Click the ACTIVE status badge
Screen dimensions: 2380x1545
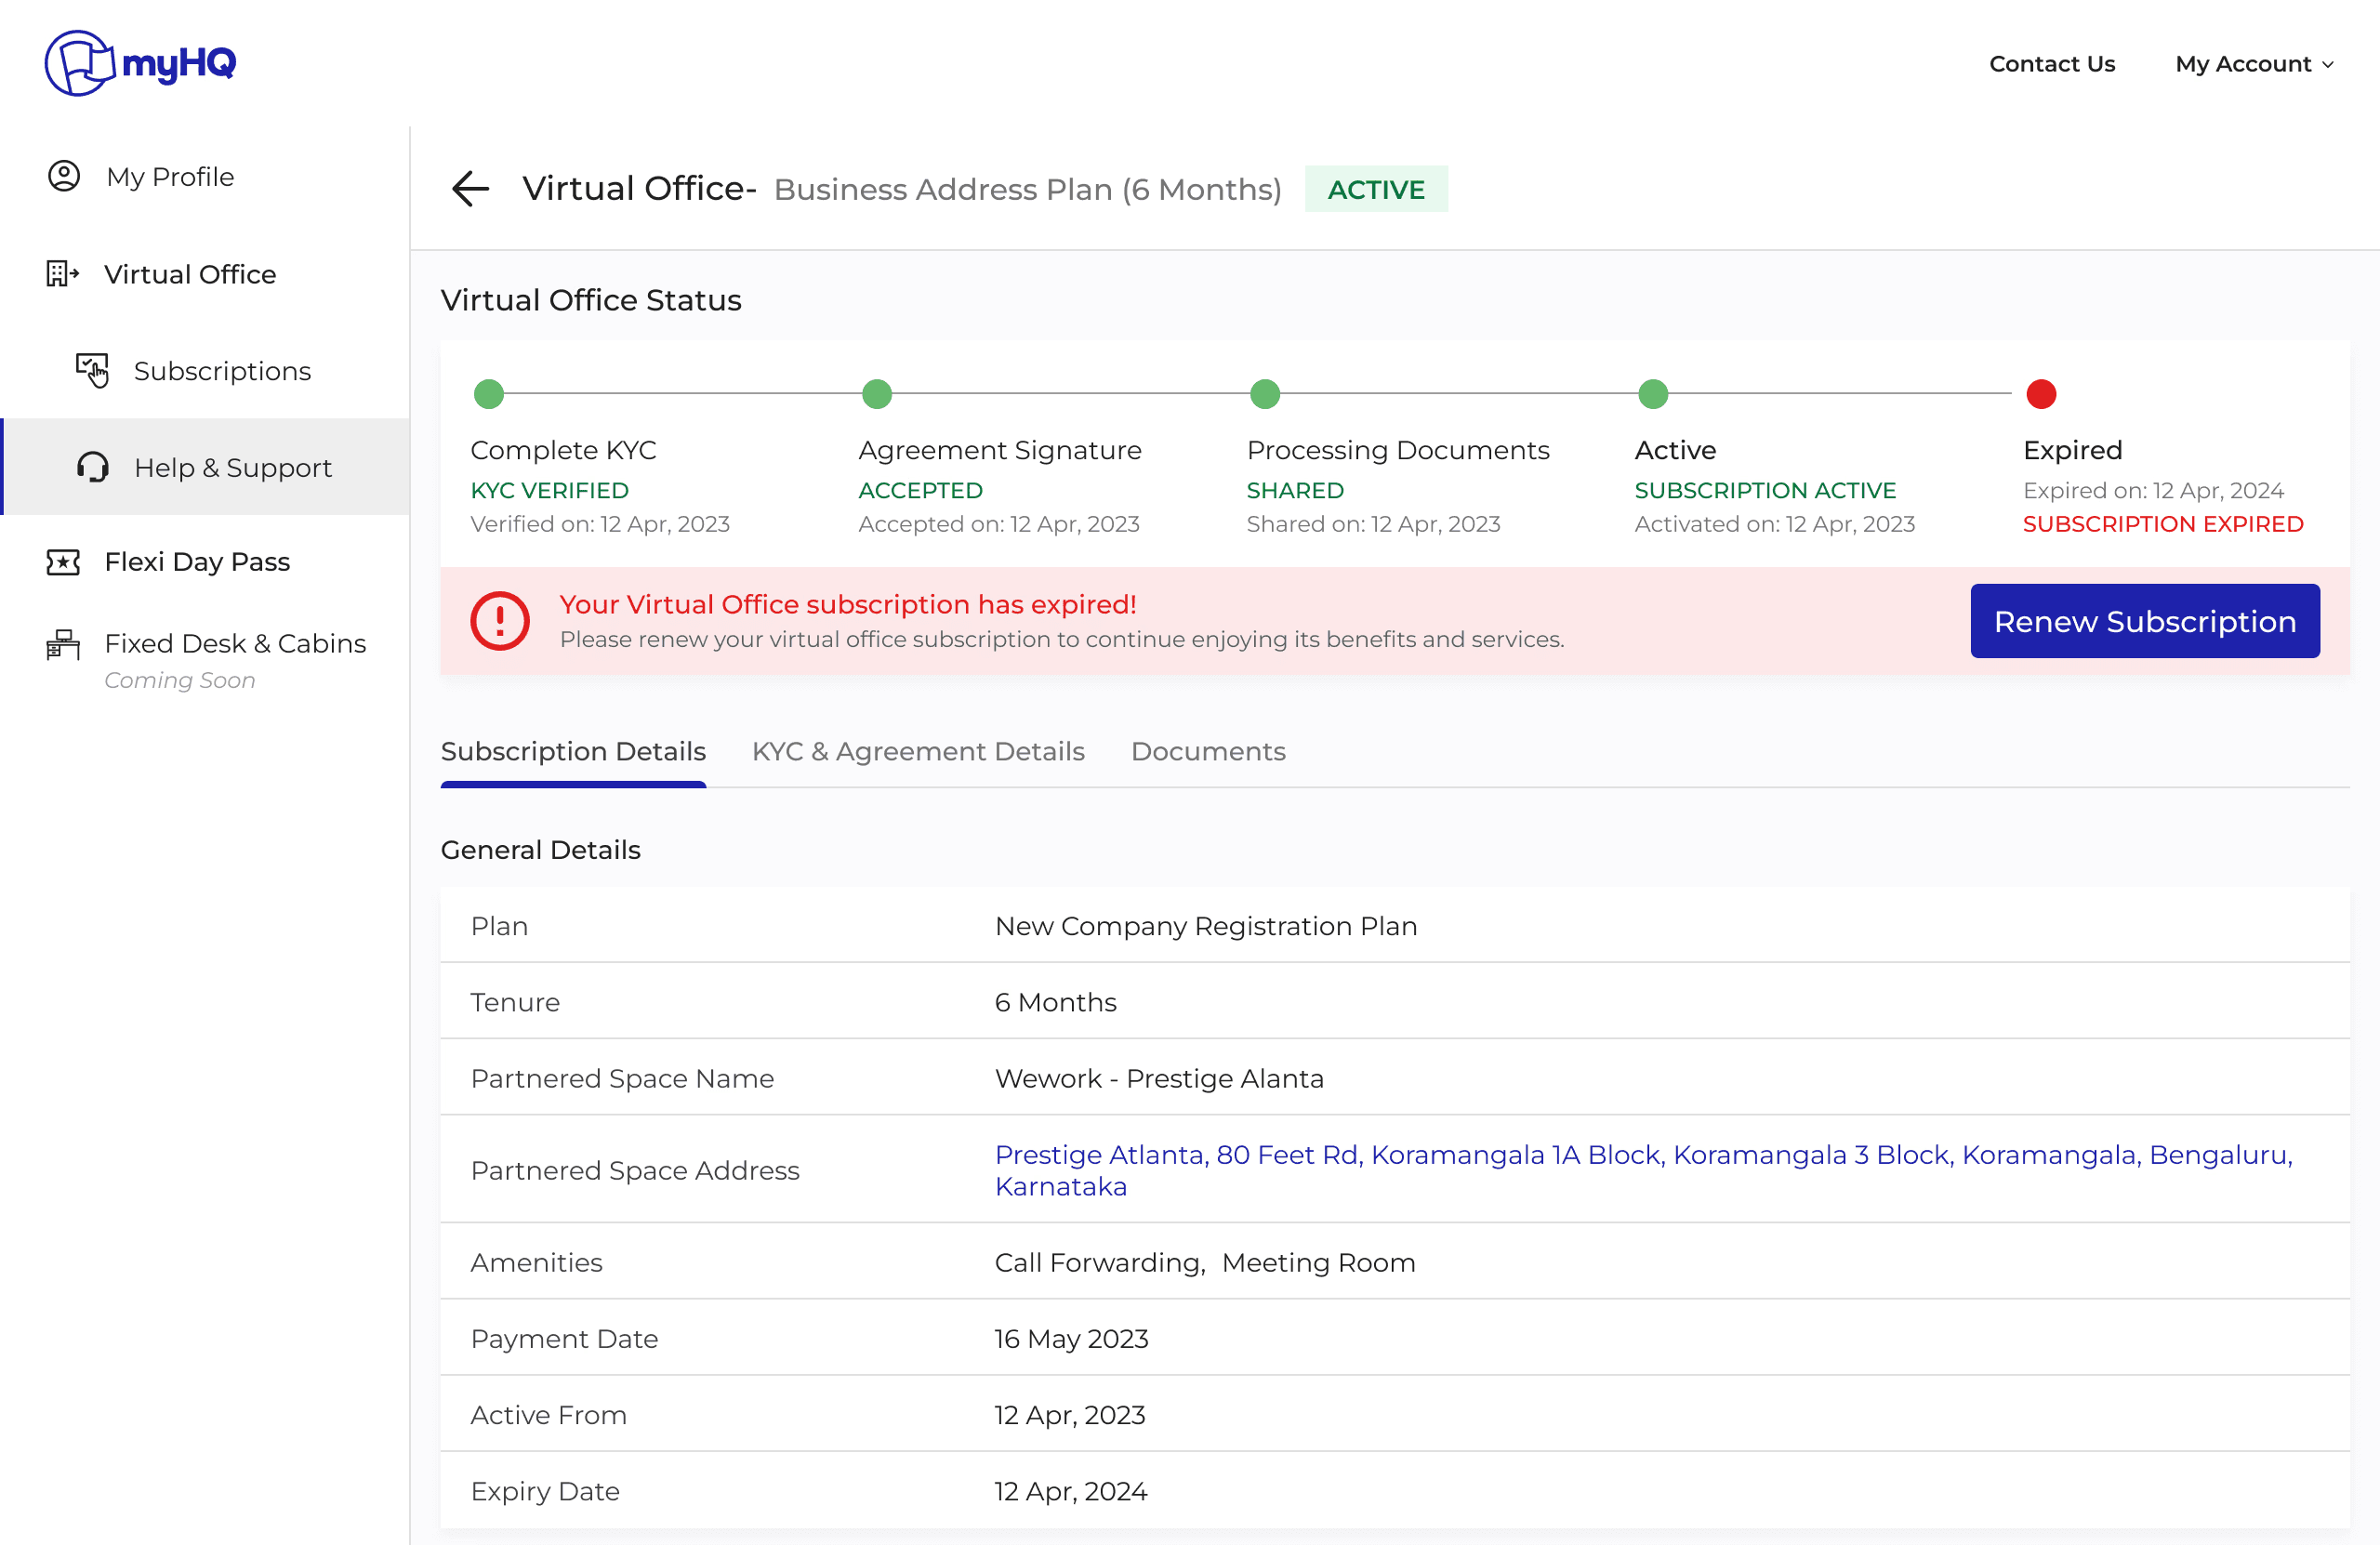pos(1375,189)
